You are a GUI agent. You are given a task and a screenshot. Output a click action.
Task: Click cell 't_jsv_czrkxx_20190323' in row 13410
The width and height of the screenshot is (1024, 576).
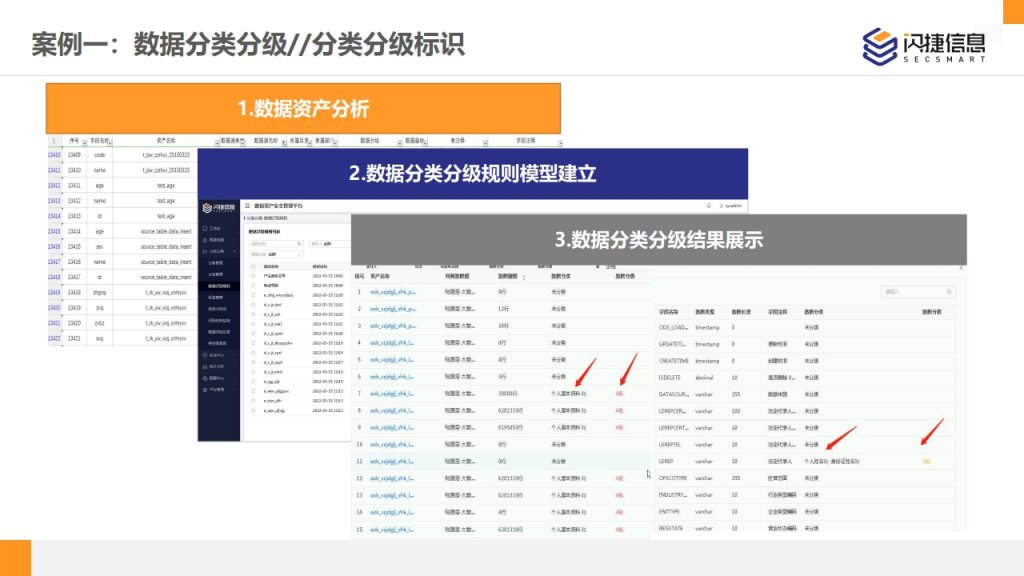point(166,155)
